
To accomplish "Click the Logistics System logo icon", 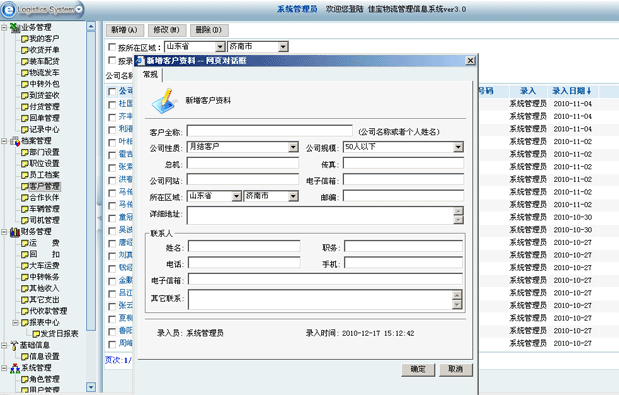I will pos(8,9).
